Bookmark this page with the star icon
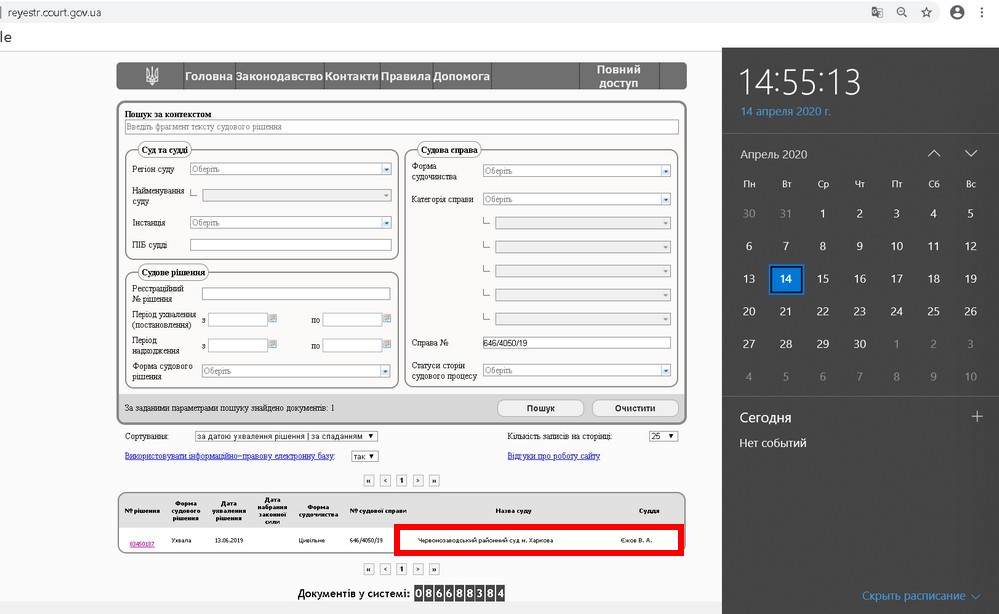 926,12
